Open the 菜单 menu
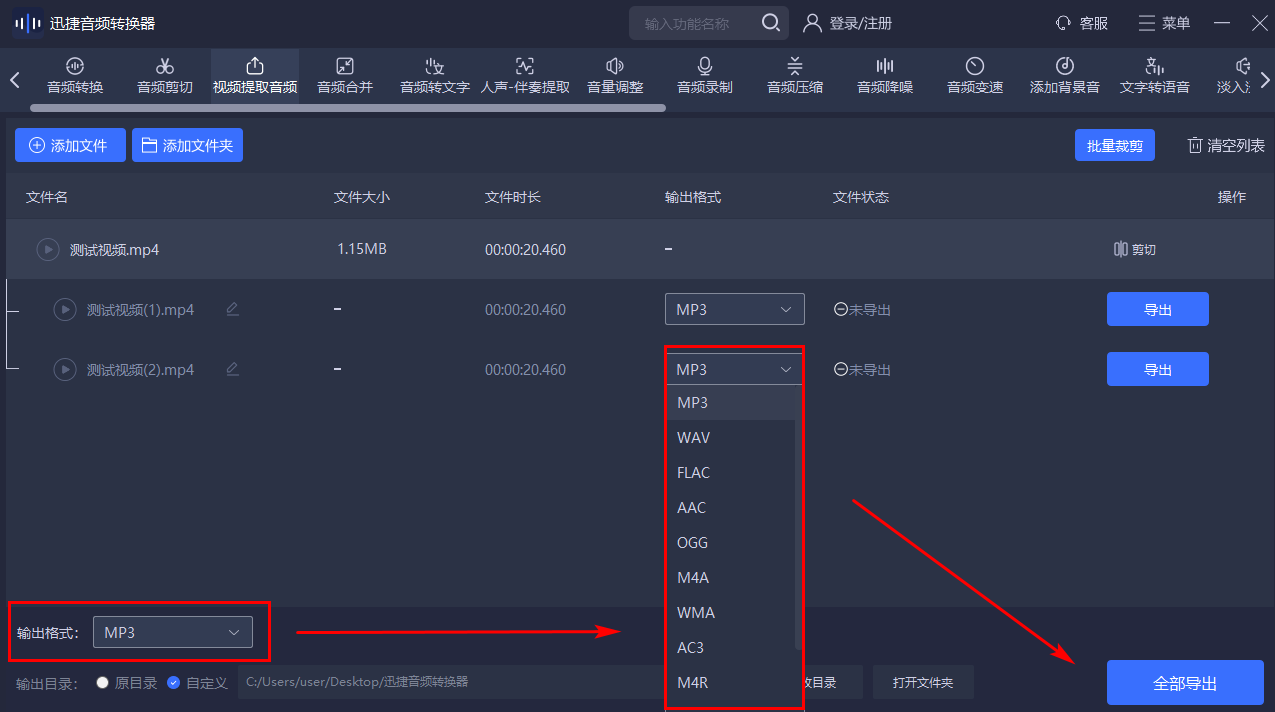1275x712 pixels. [1164, 22]
